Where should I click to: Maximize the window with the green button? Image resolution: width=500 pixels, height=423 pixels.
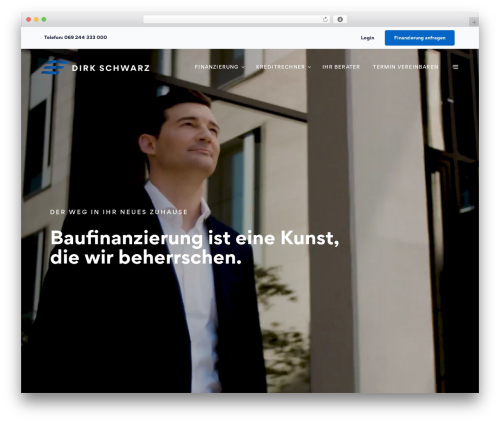click(x=44, y=19)
